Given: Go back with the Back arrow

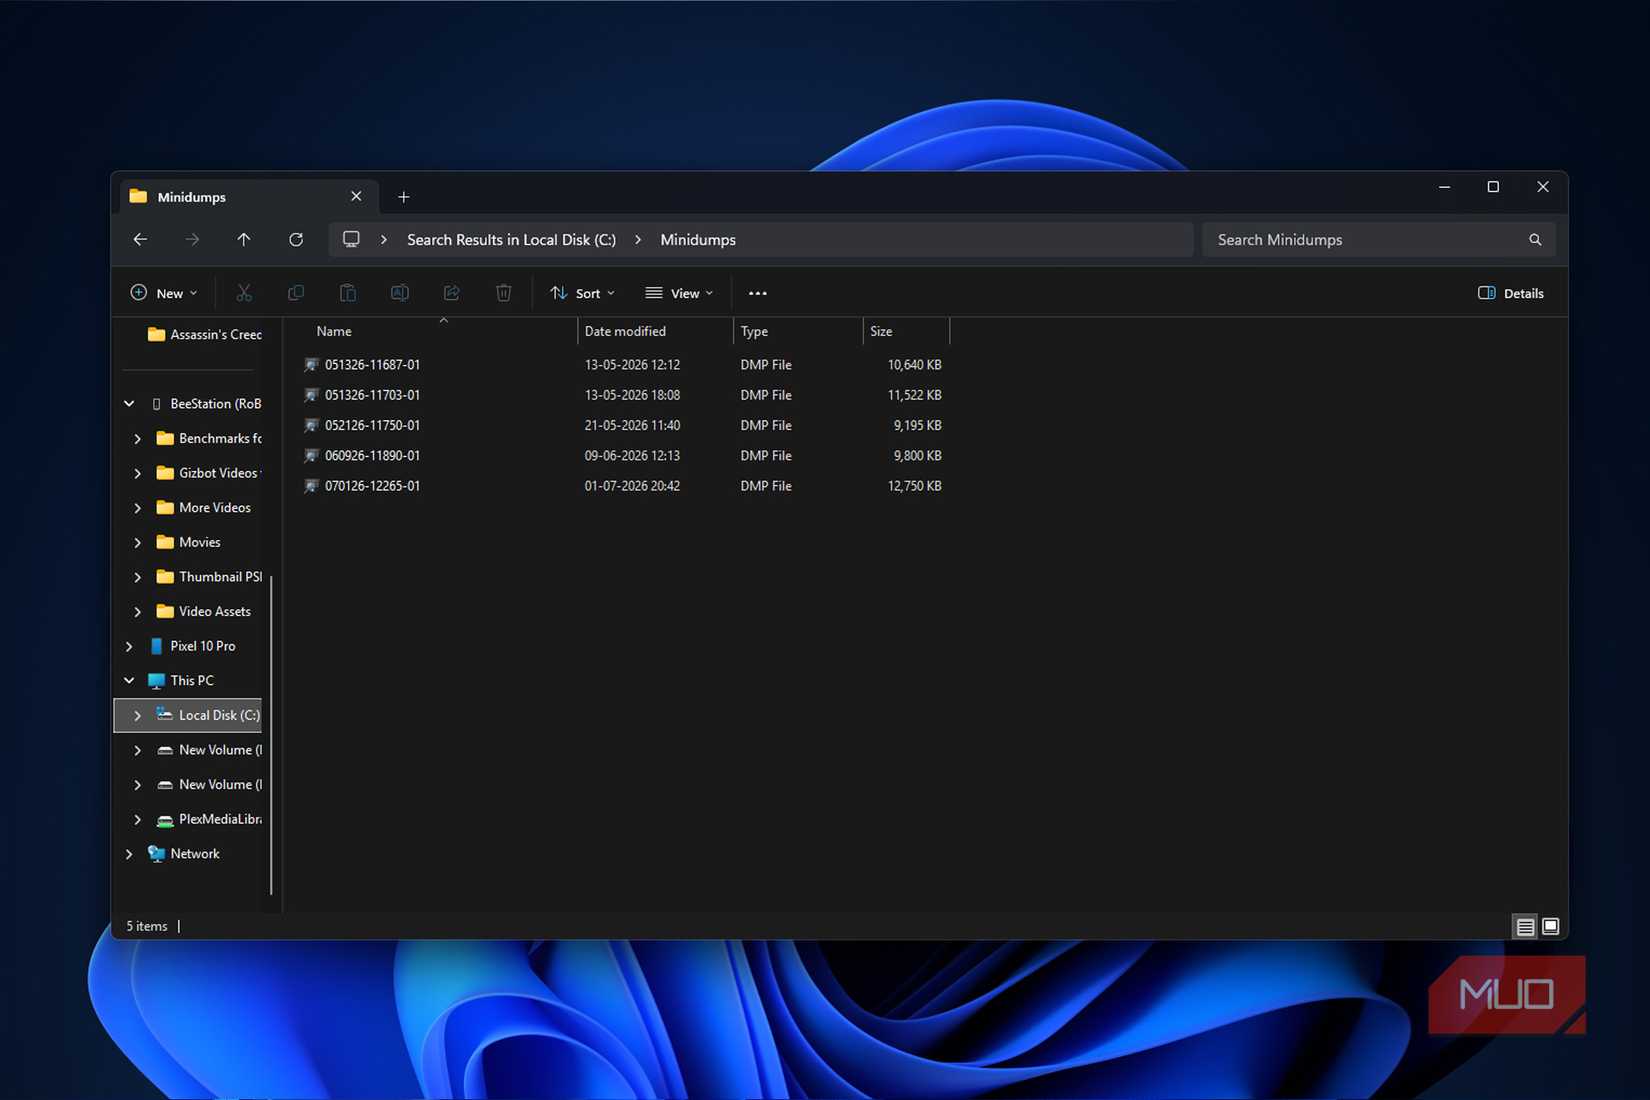Looking at the screenshot, I should click(140, 240).
